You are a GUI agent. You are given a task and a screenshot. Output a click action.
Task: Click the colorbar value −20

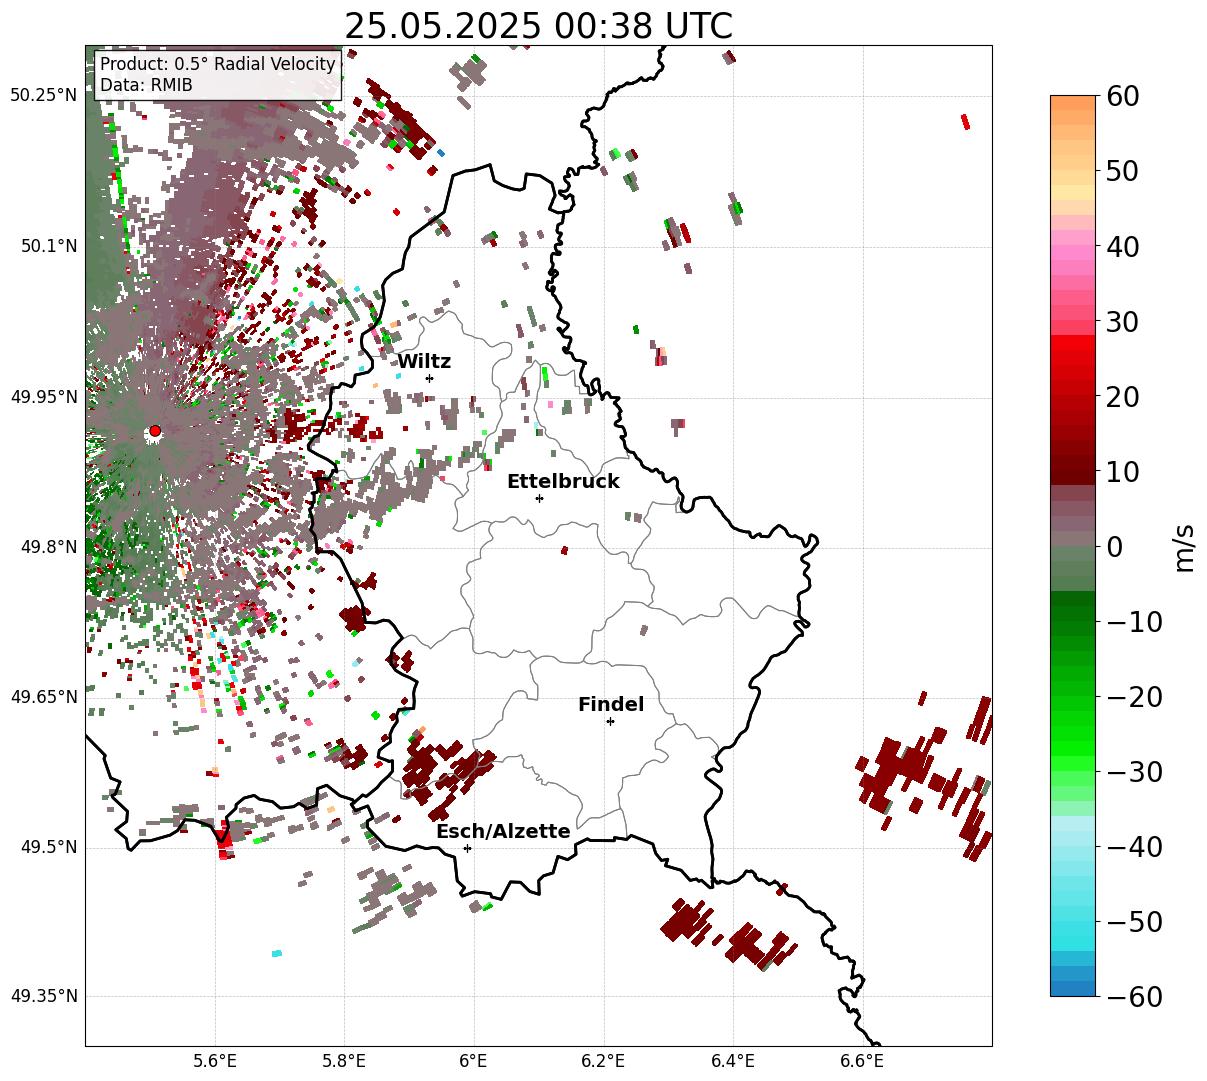(1134, 696)
